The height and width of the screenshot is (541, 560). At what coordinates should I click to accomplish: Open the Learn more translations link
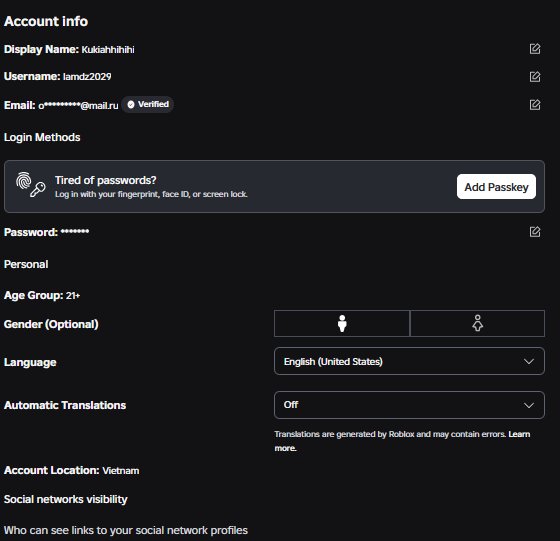pos(520,434)
